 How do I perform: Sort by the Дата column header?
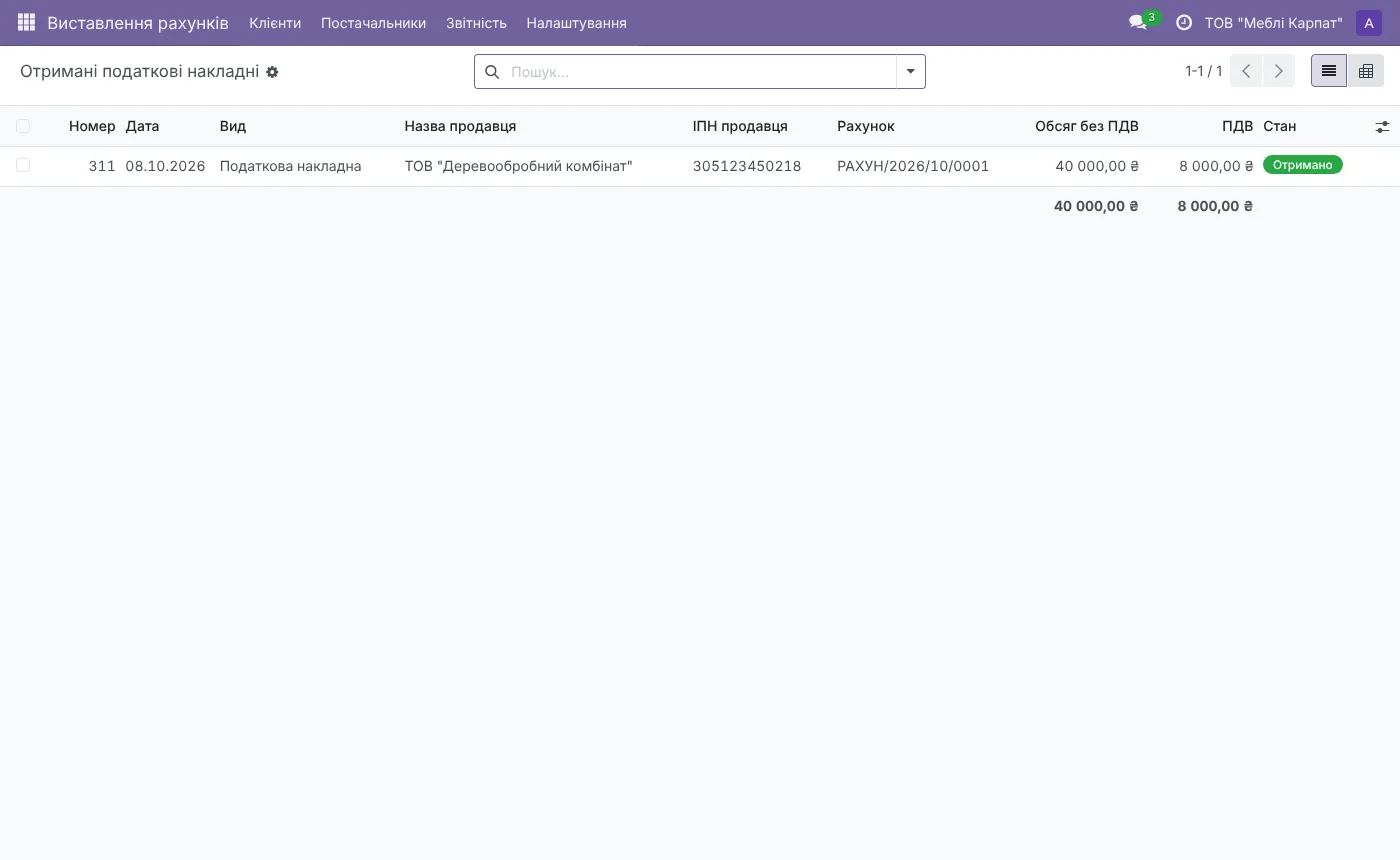click(142, 126)
